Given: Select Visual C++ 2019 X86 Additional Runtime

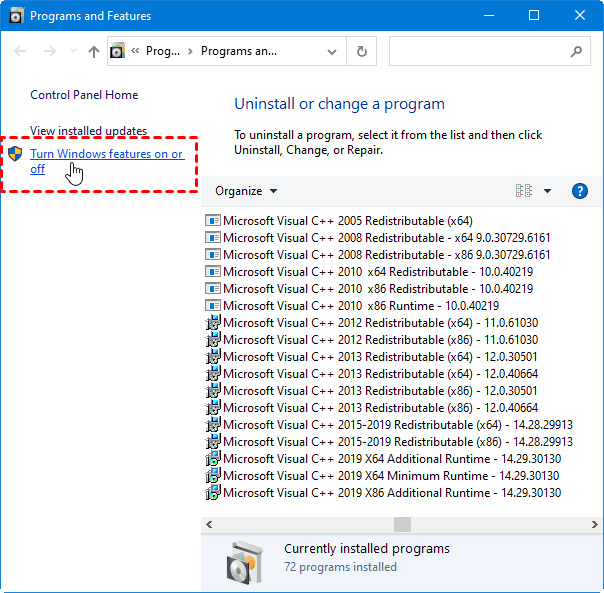Looking at the screenshot, I should click(383, 492).
